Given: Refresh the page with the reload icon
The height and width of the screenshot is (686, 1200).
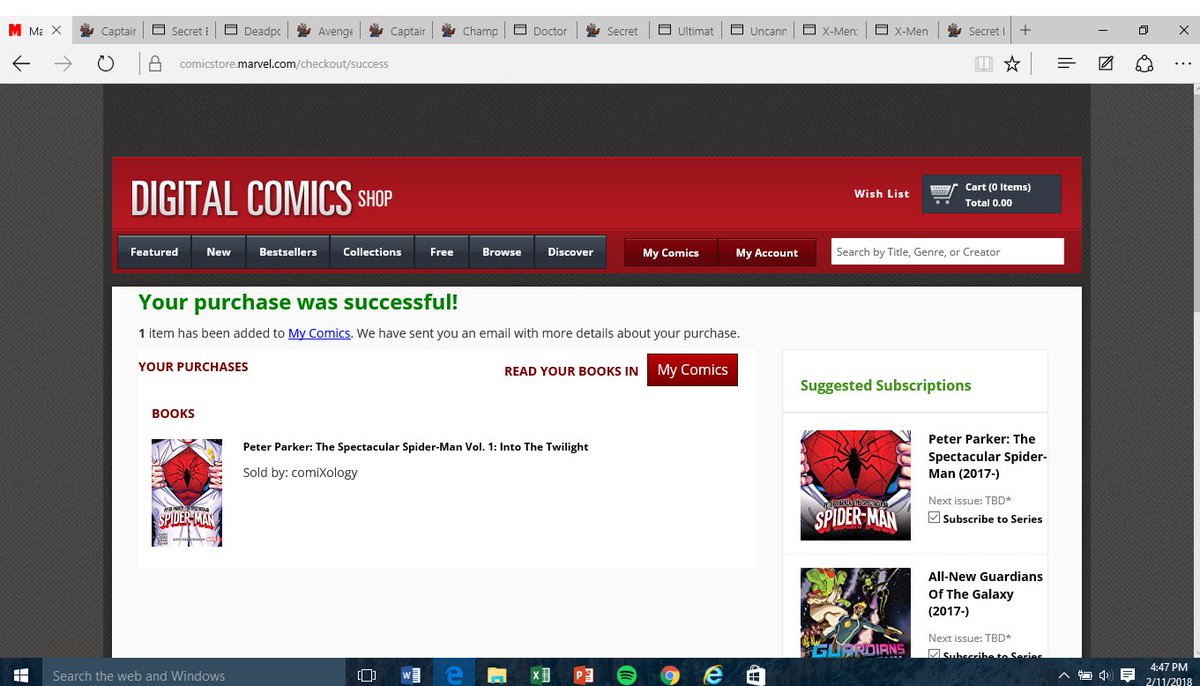Looking at the screenshot, I should pos(105,64).
